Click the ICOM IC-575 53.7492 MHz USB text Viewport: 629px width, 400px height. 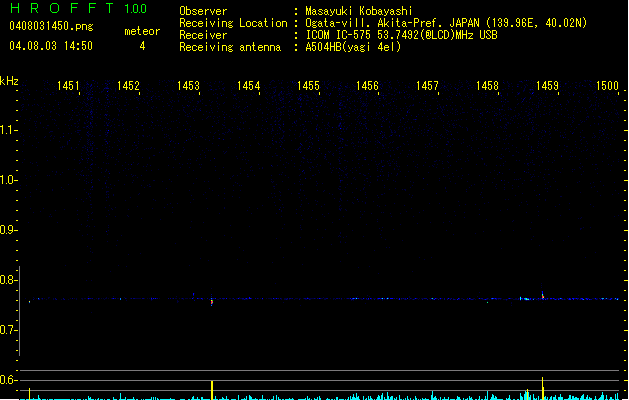pyautogui.click(x=402, y=35)
